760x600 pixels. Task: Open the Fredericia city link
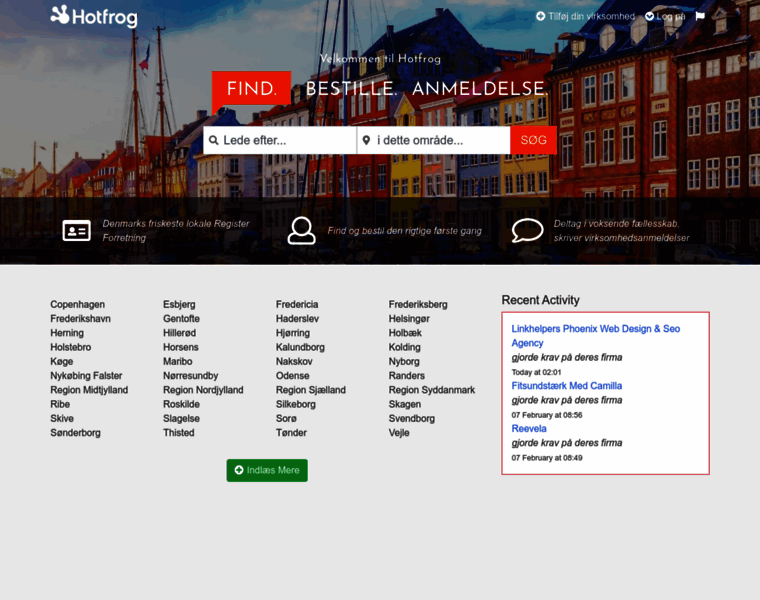pos(297,304)
